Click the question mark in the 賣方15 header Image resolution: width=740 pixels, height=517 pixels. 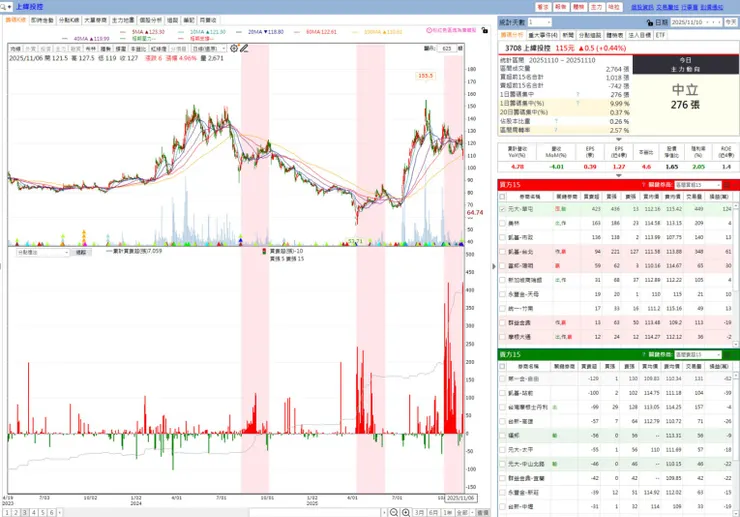coord(643,354)
